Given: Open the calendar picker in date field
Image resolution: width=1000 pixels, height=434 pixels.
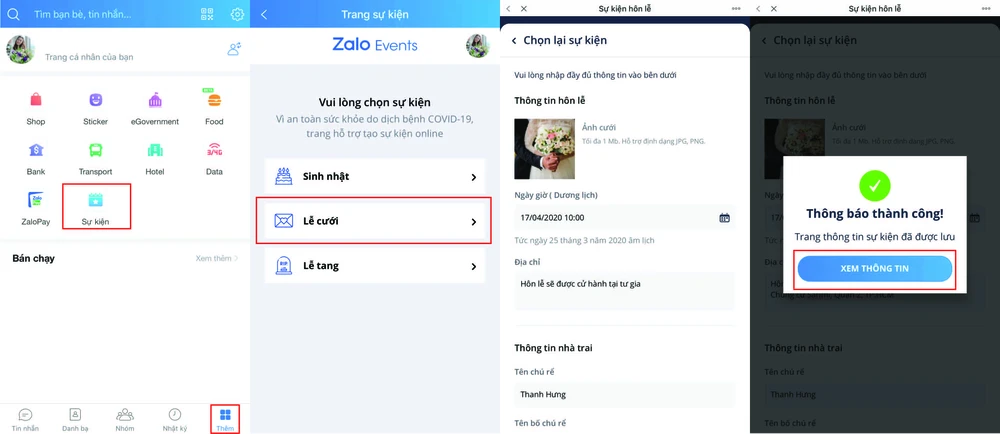Looking at the screenshot, I should point(724,218).
